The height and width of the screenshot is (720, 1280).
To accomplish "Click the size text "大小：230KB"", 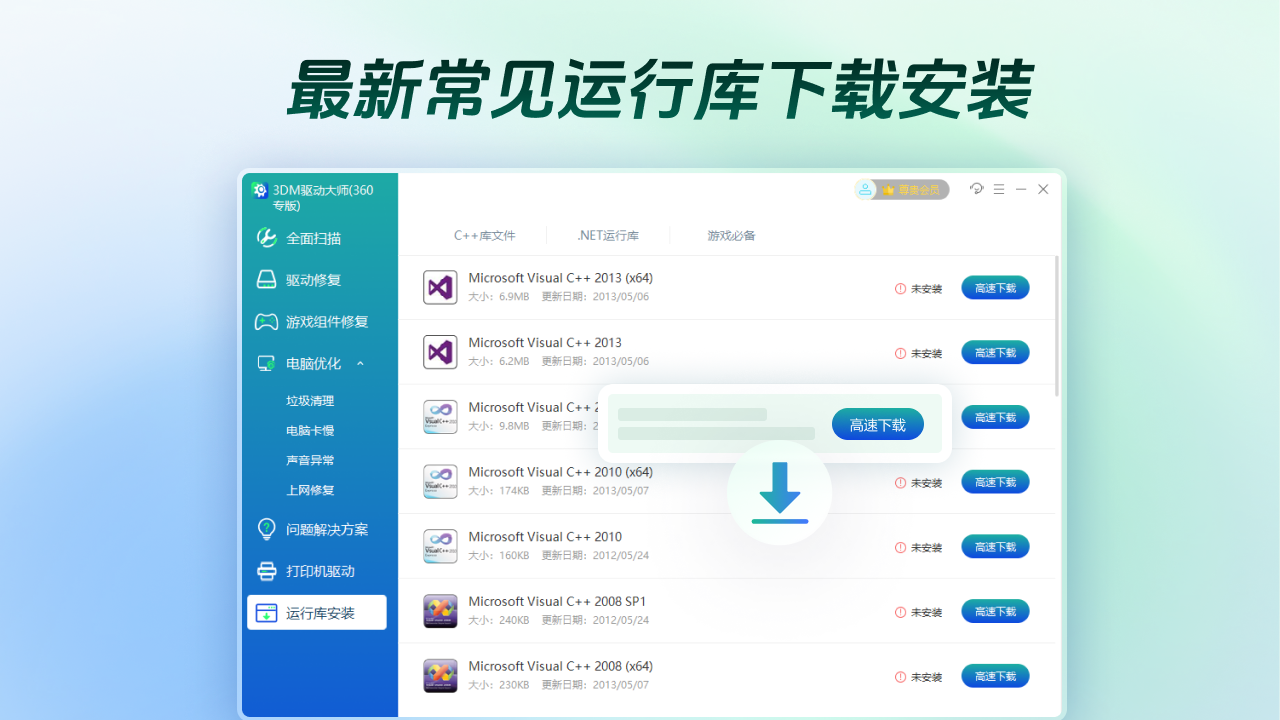I will (499, 685).
